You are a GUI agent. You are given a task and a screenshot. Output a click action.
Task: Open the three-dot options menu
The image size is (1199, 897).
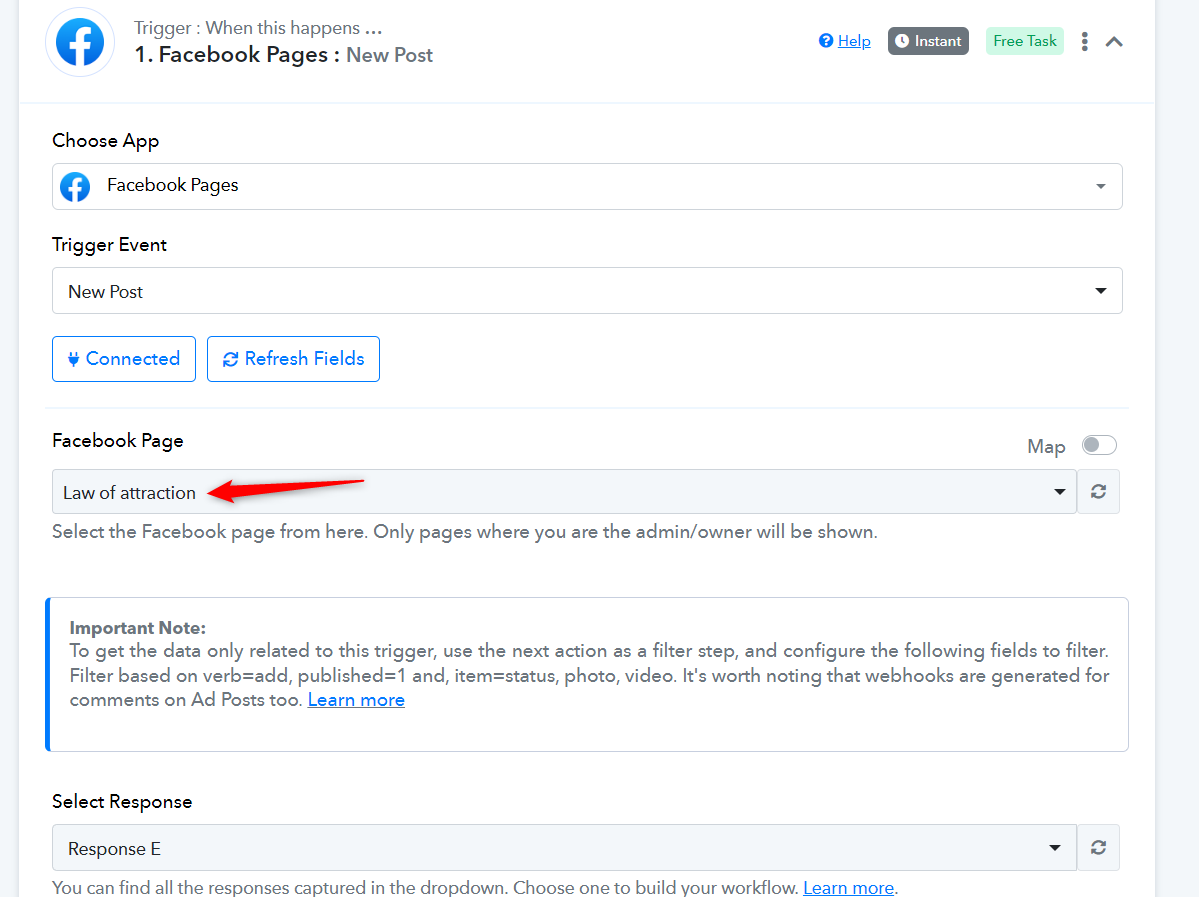(1084, 41)
